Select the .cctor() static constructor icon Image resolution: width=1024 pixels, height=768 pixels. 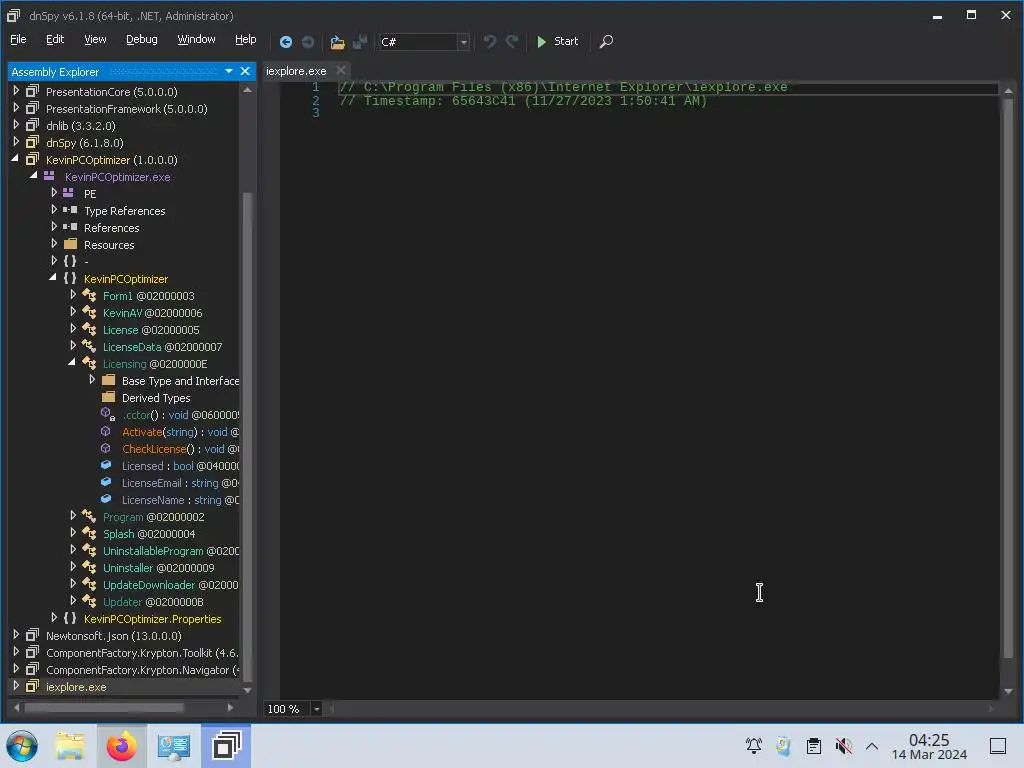tap(108, 415)
